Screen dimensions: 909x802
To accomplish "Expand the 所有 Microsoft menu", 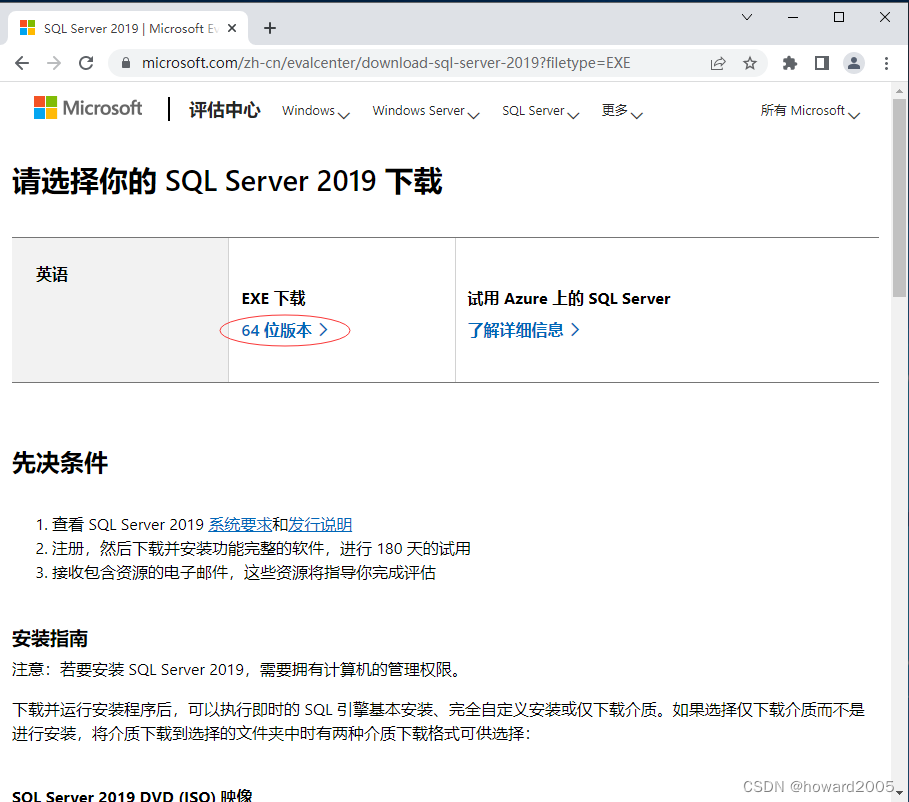I will tap(809, 111).
